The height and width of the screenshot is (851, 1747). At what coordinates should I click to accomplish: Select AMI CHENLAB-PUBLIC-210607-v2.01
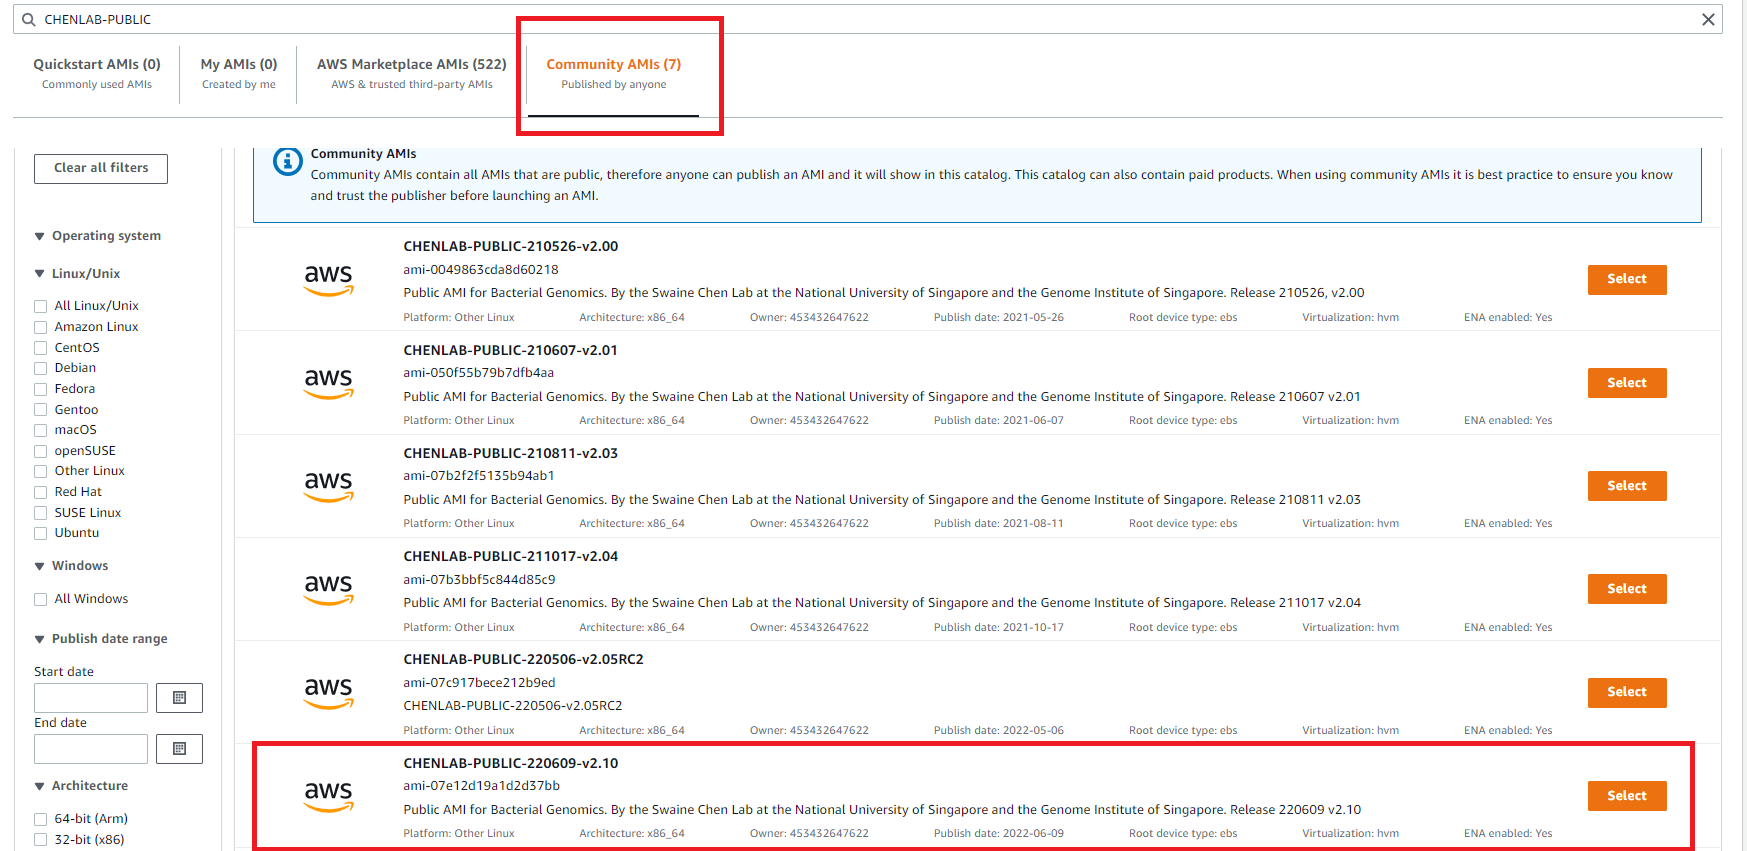pos(1627,383)
